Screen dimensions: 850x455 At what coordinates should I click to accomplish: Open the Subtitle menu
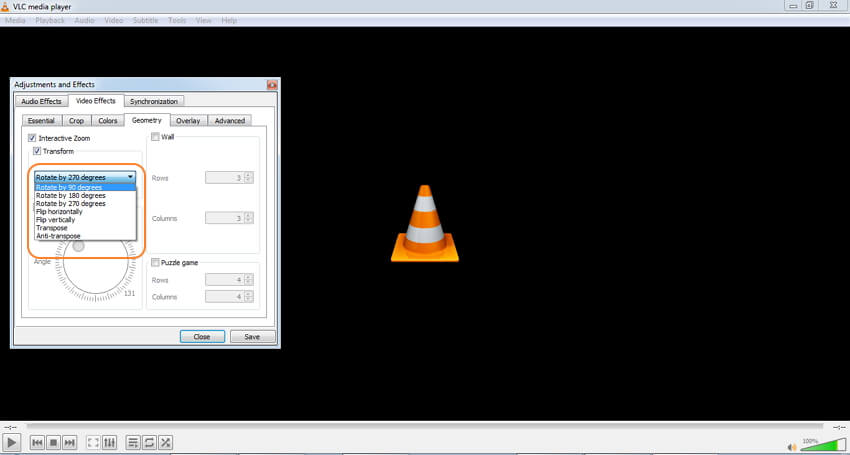[145, 21]
